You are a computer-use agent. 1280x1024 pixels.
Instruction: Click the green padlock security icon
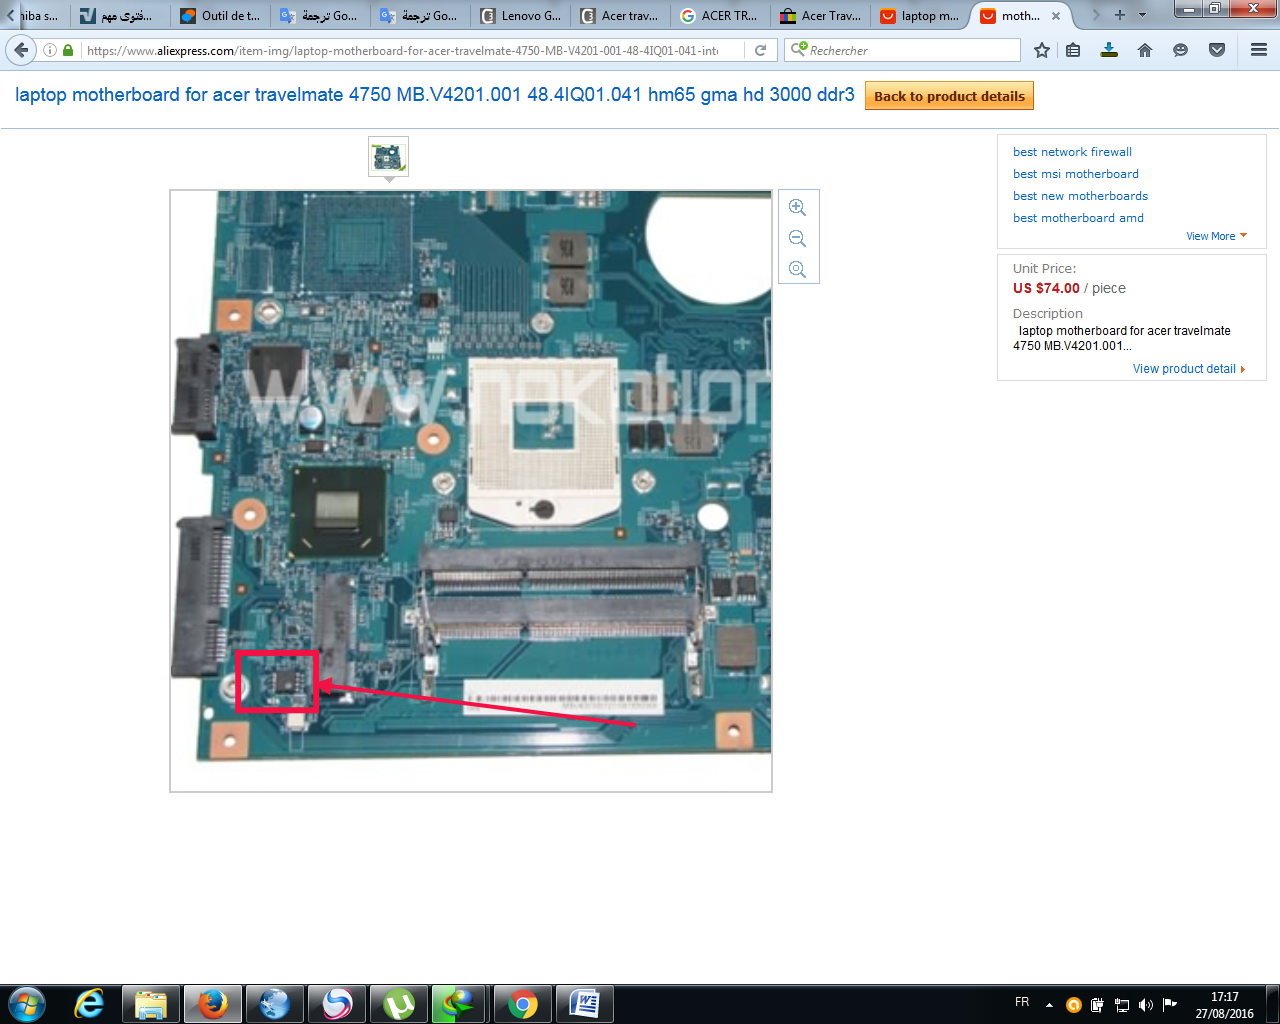(68, 50)
